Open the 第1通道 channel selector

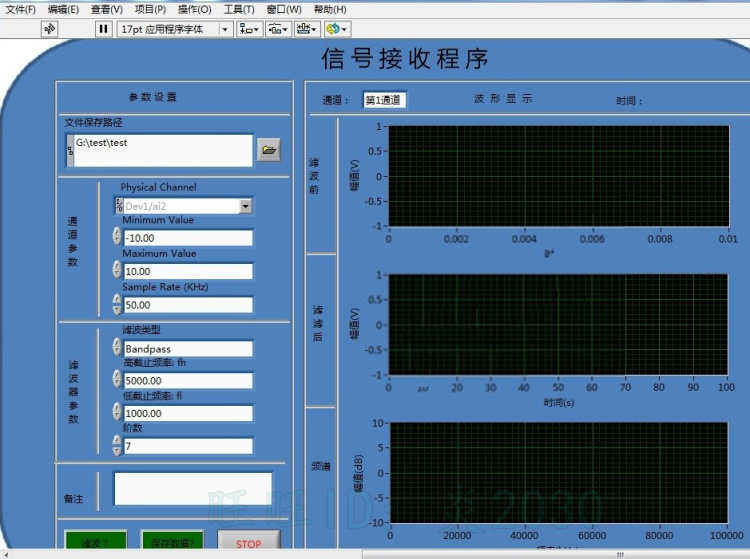[385, 99]
